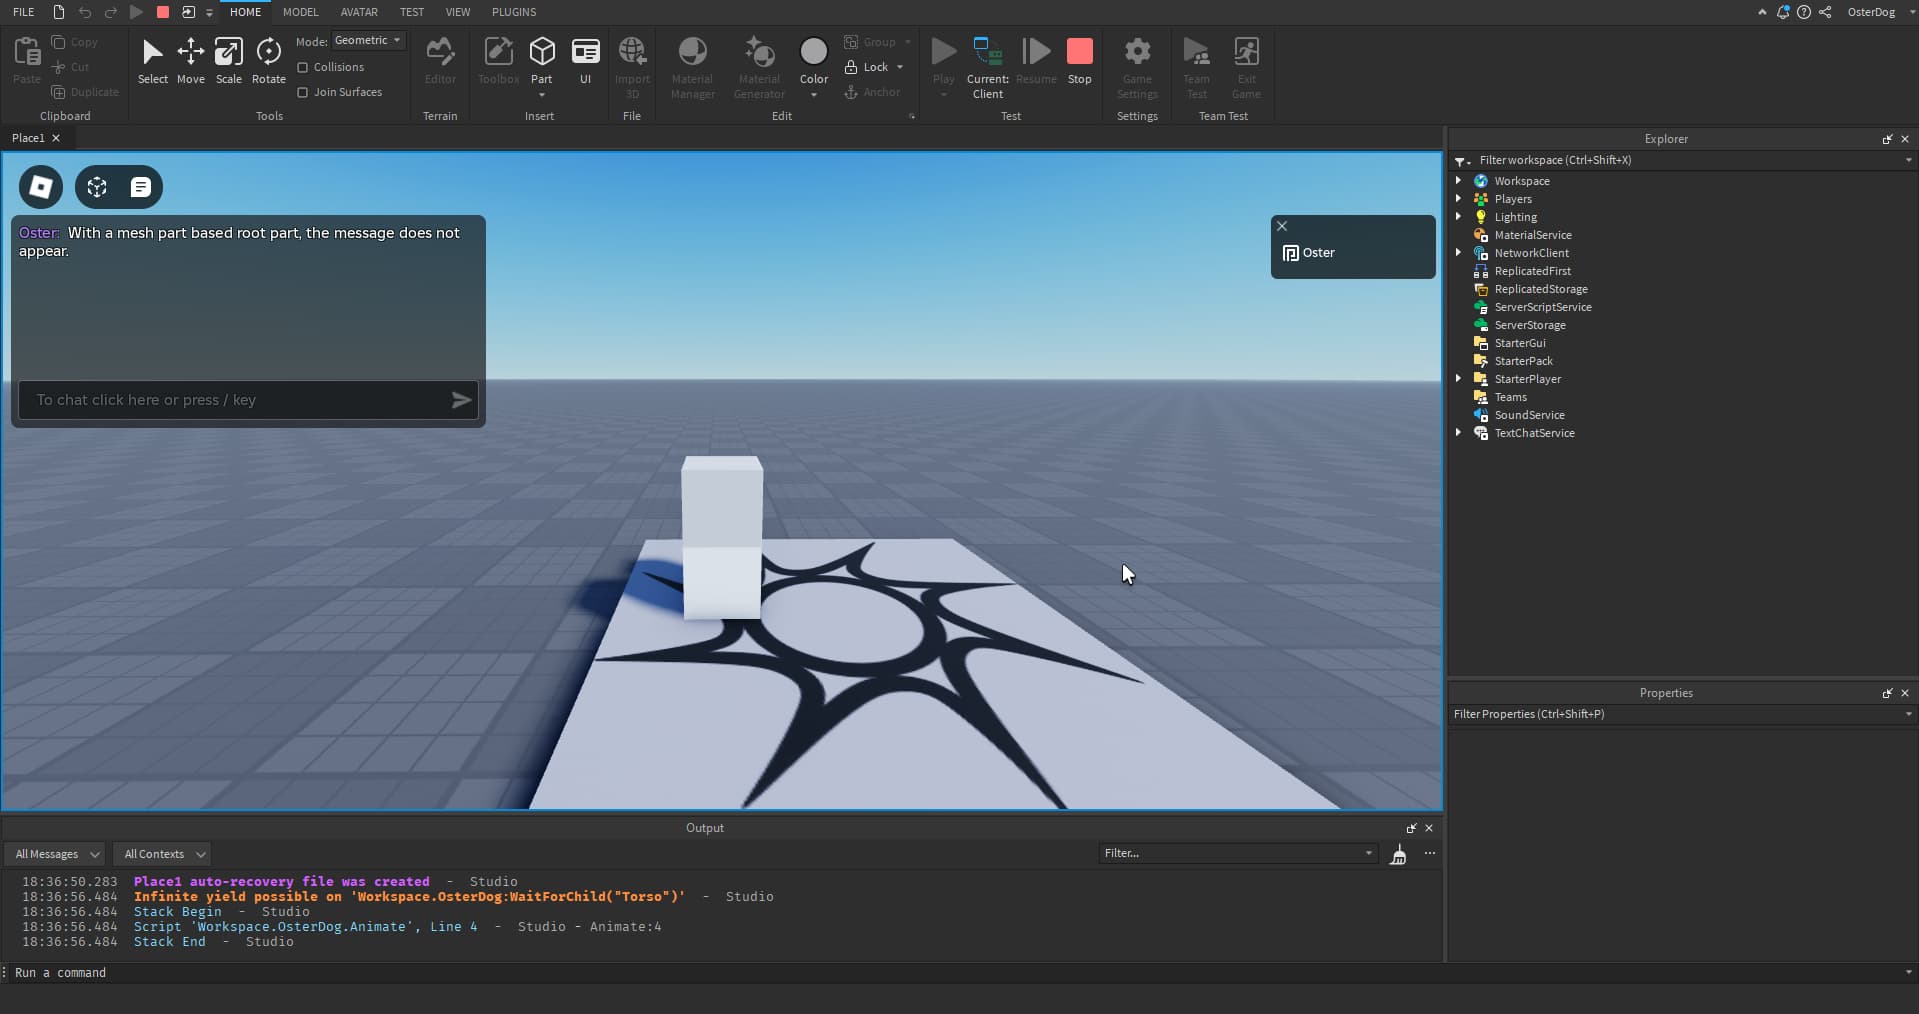This screenshot has height=1014, width=1919.
Task: Open the All Messages filter dropdown
Action: click(56, 854)
